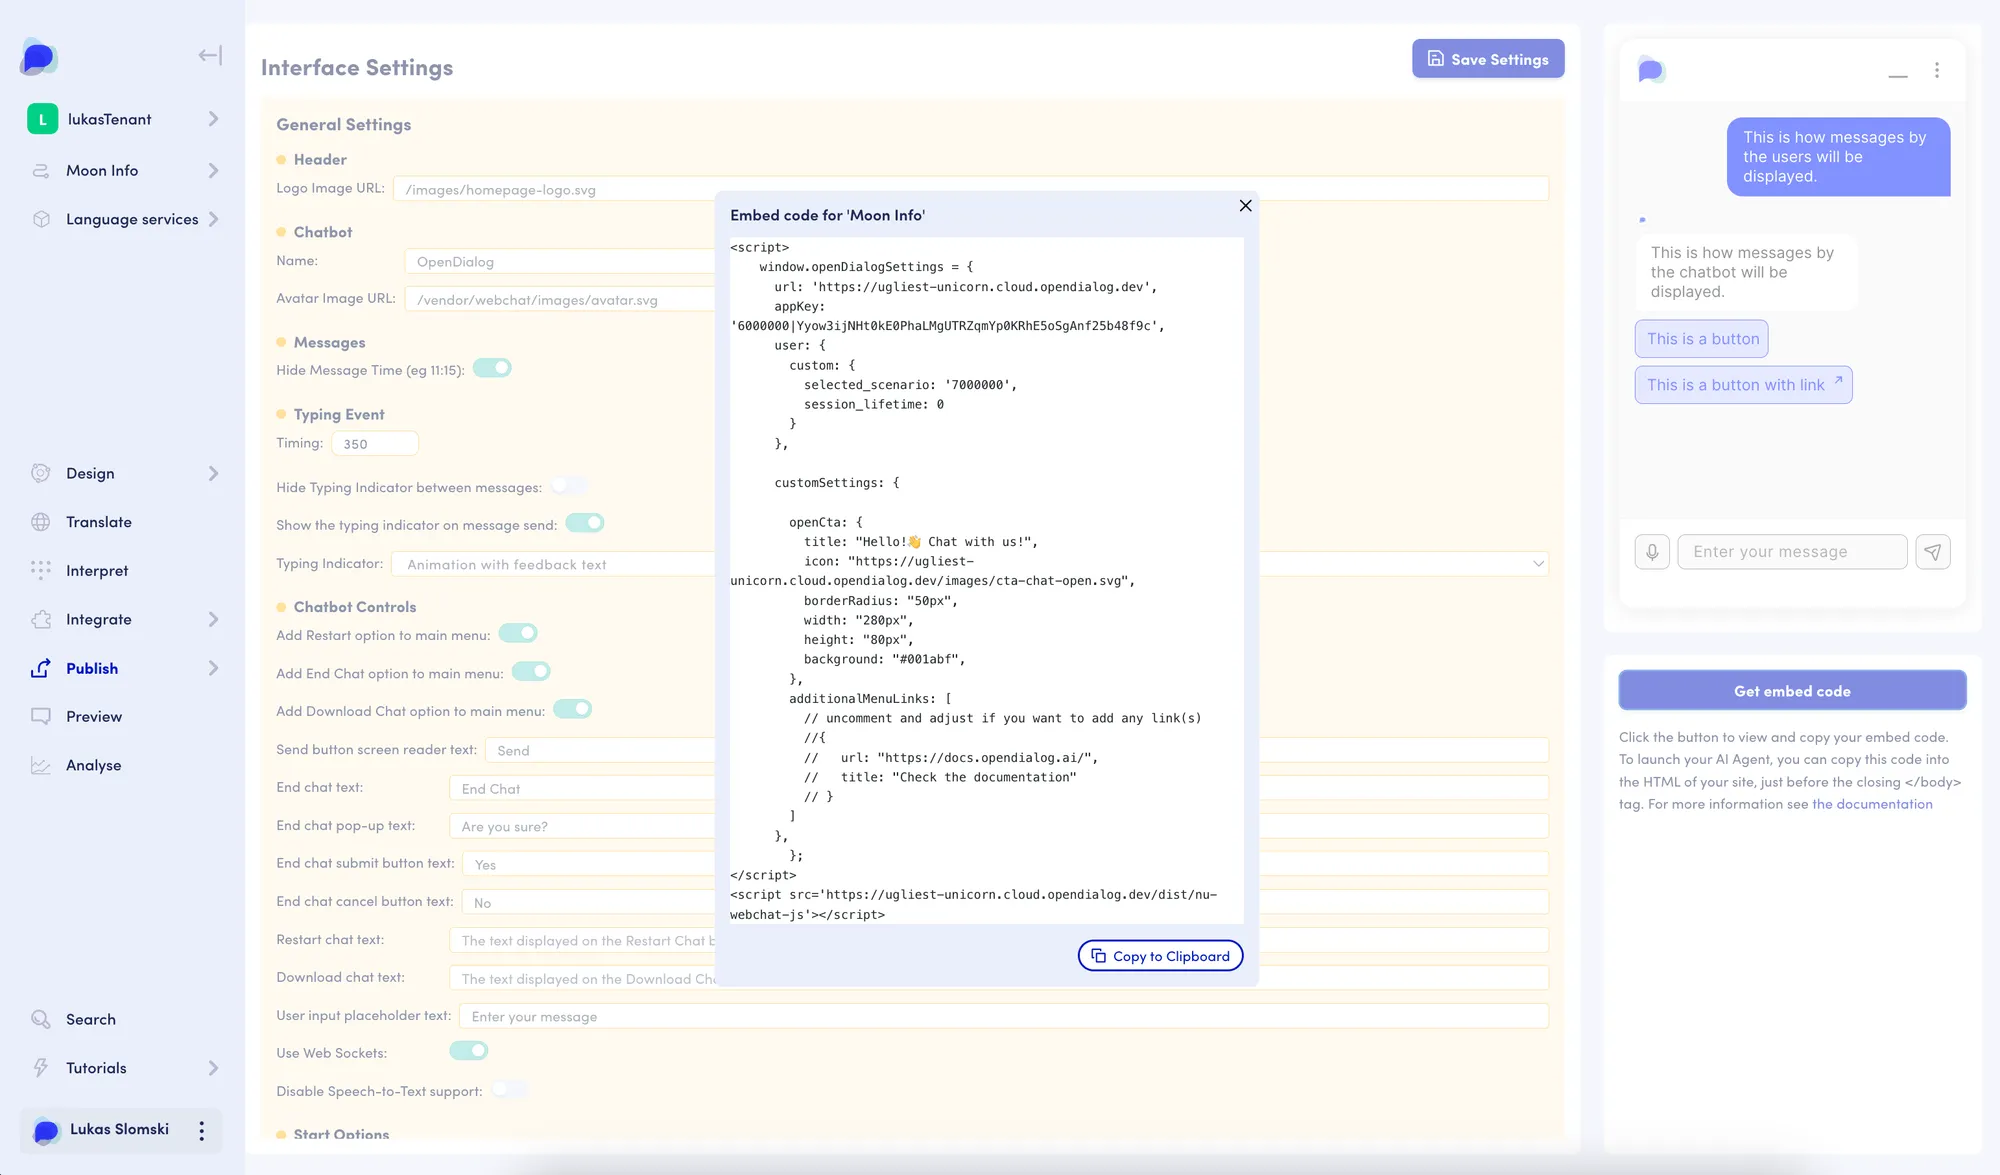Screen dimensions: 2000x1175
Task: Click the Lukas Slomski avatar icon
Action: pos(46,1131)
